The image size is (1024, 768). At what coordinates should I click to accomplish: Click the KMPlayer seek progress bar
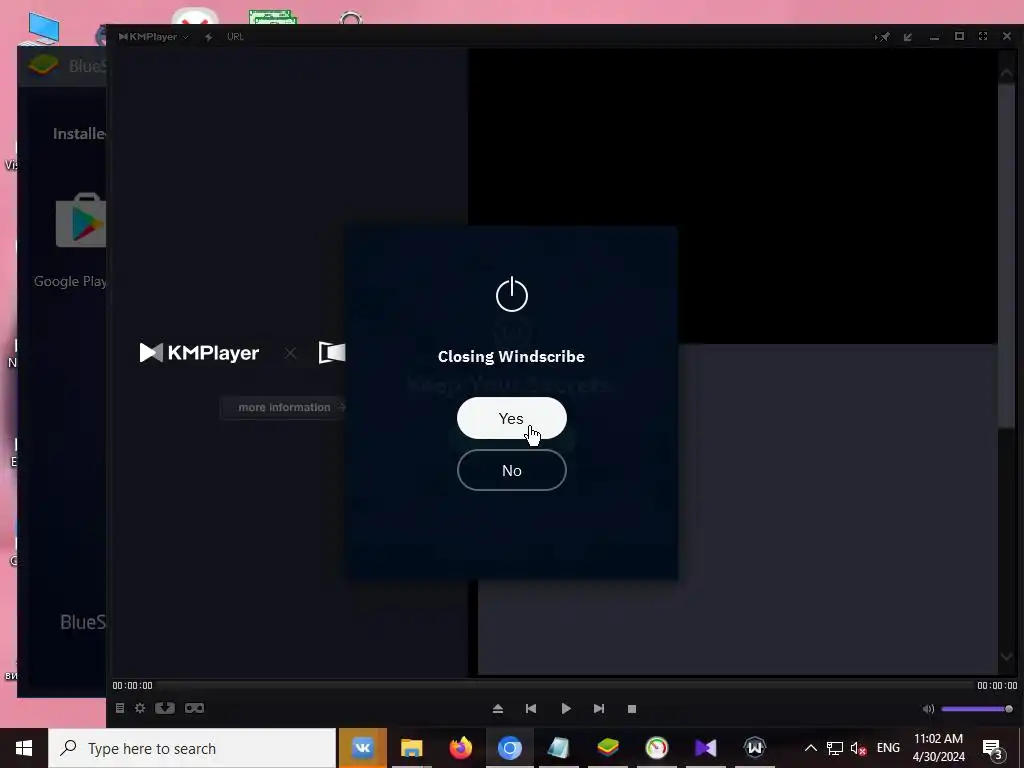(x=565, y=685)
